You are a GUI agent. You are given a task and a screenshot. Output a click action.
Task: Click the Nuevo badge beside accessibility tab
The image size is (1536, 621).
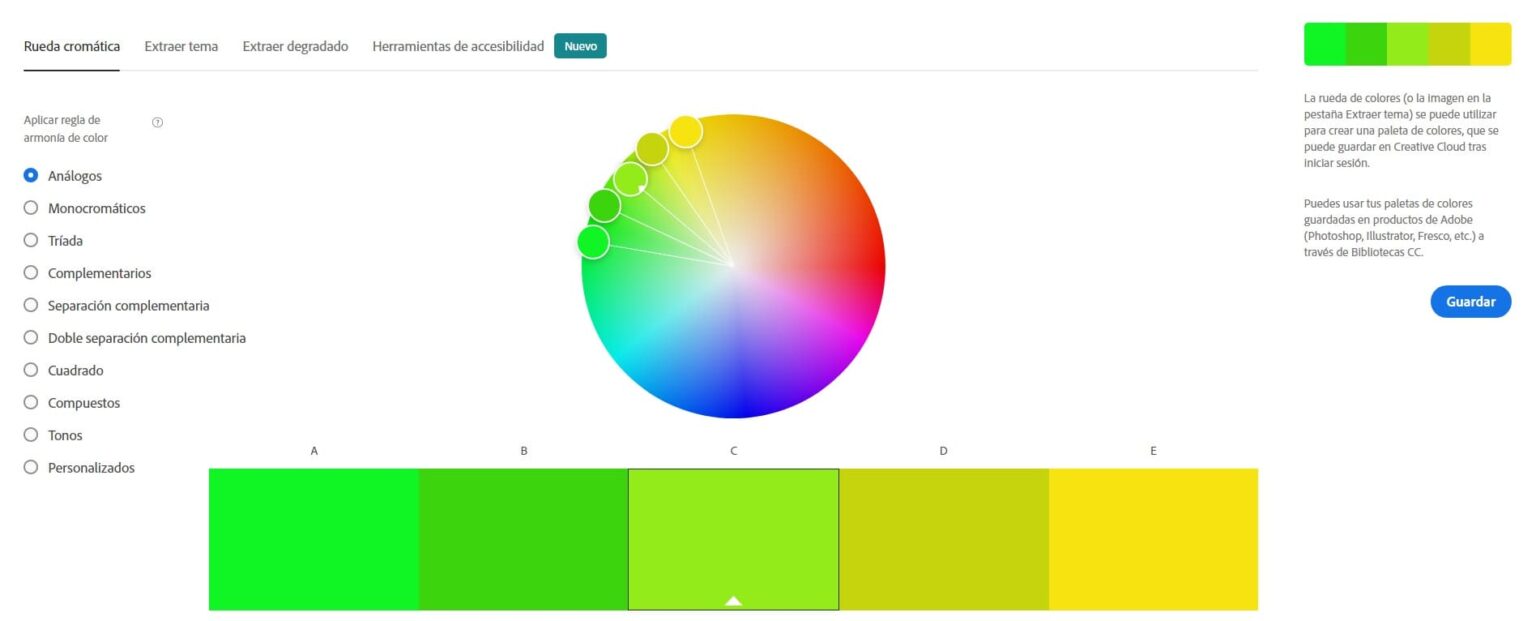[580, 45]
